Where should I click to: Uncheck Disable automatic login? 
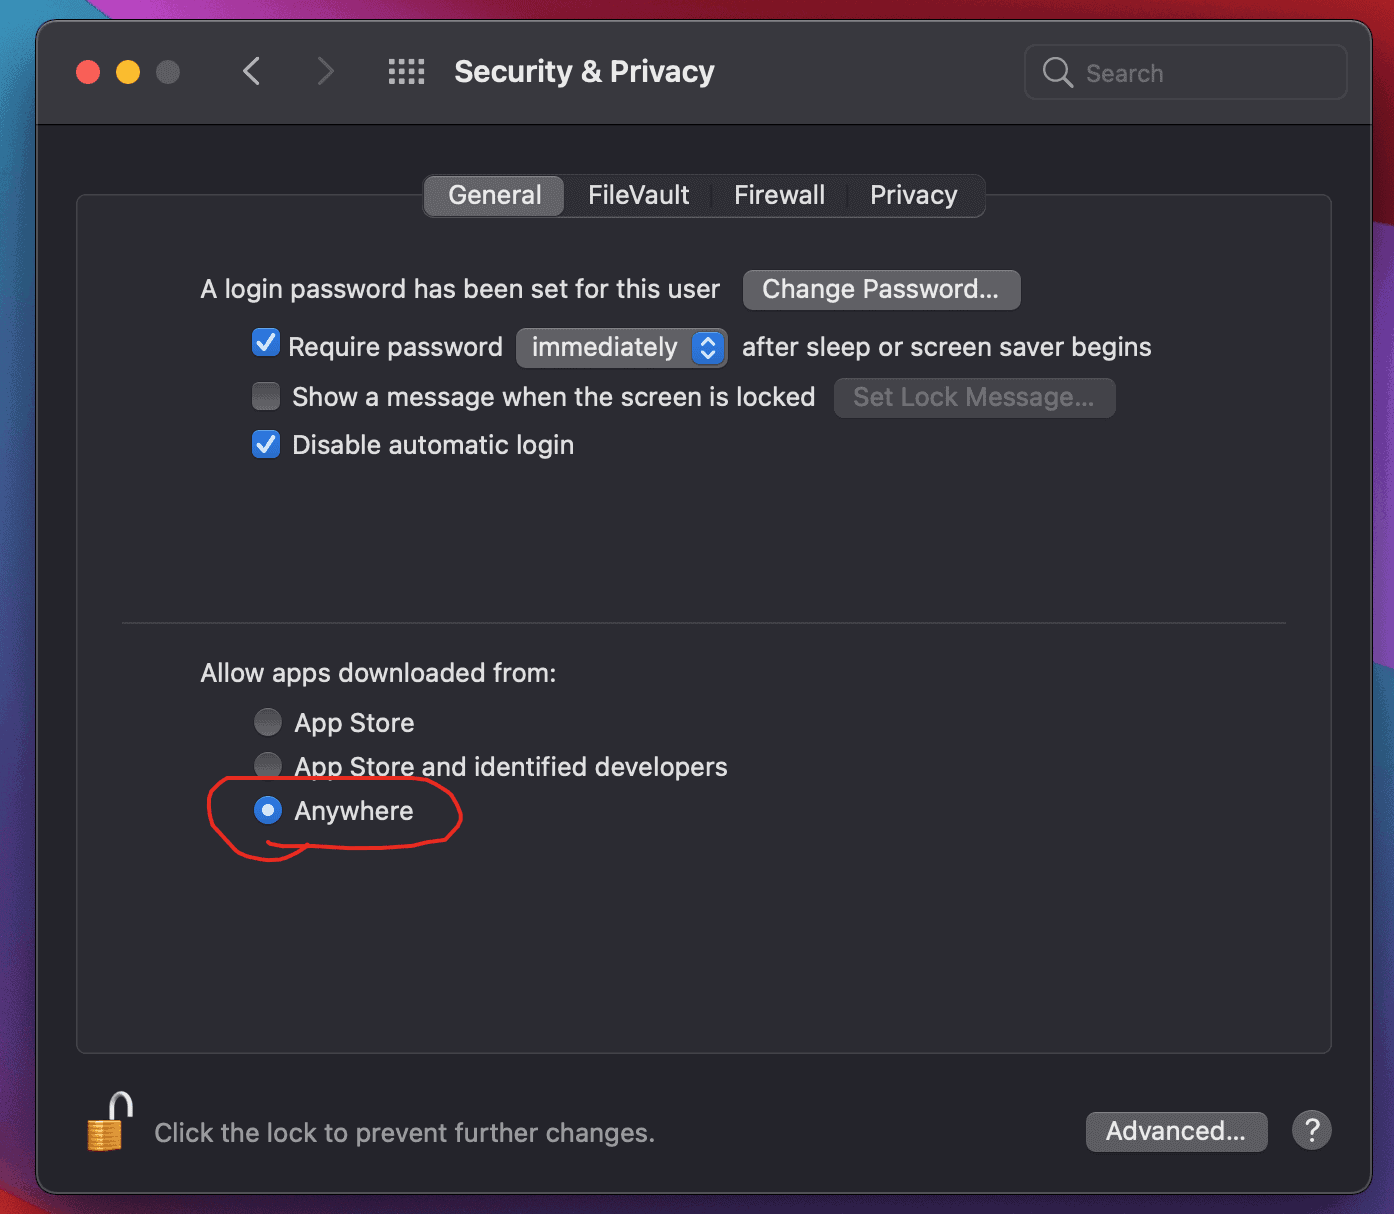[266, 444]
